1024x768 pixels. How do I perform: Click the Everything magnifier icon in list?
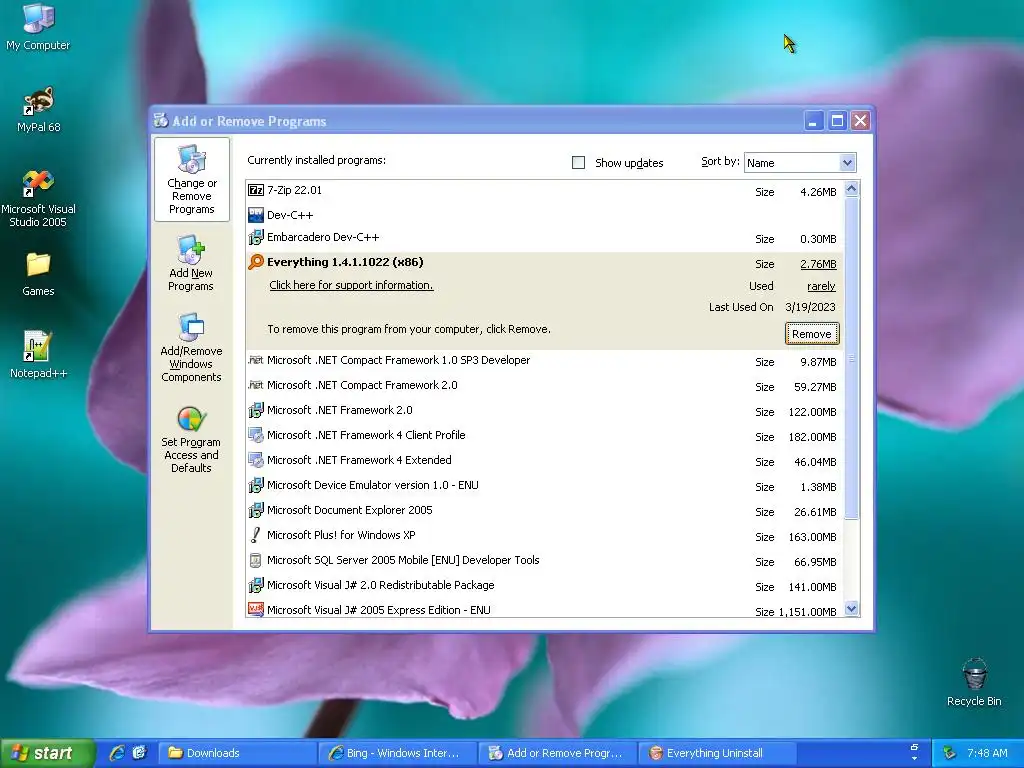tap(255, 263)
